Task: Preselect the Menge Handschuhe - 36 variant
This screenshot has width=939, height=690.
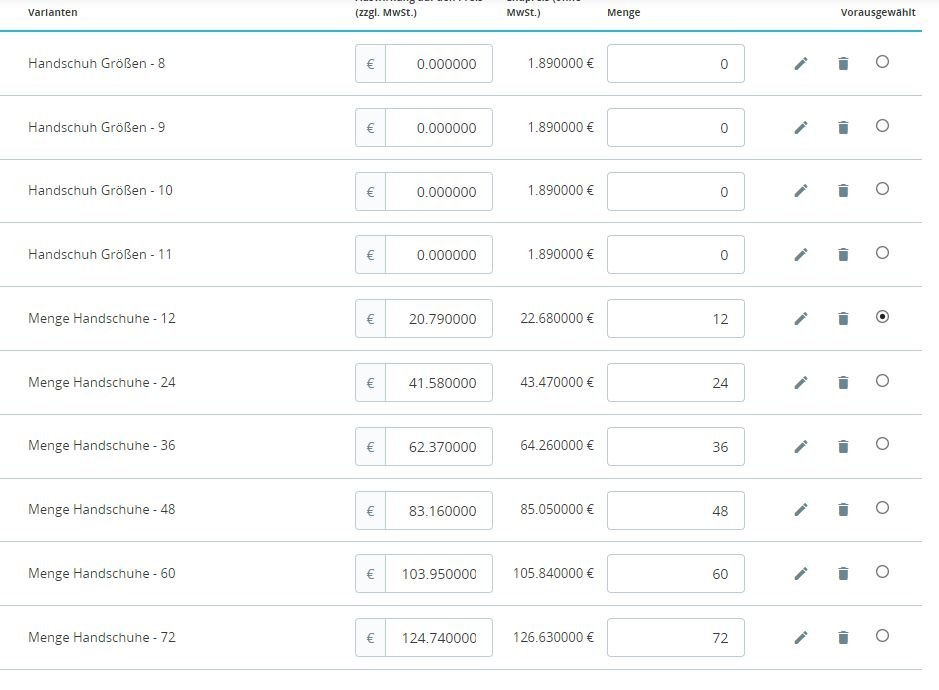Action: (x=882, y=444)
